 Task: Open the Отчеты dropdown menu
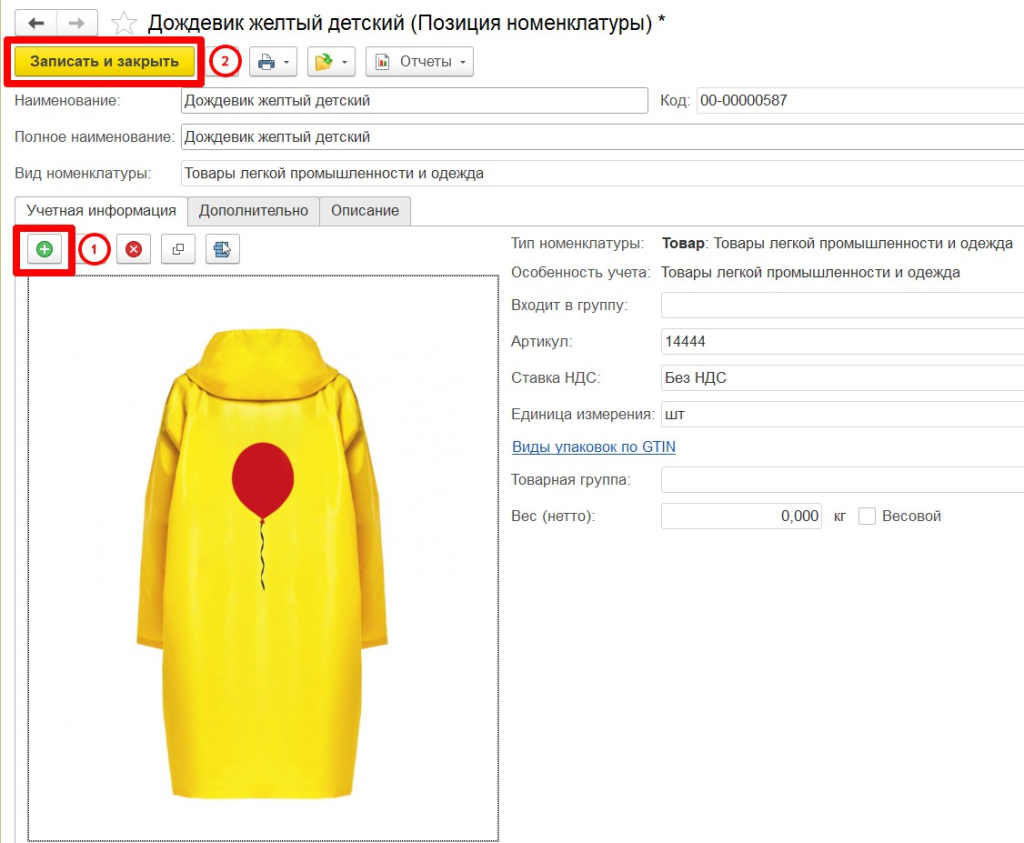point(419,62)
